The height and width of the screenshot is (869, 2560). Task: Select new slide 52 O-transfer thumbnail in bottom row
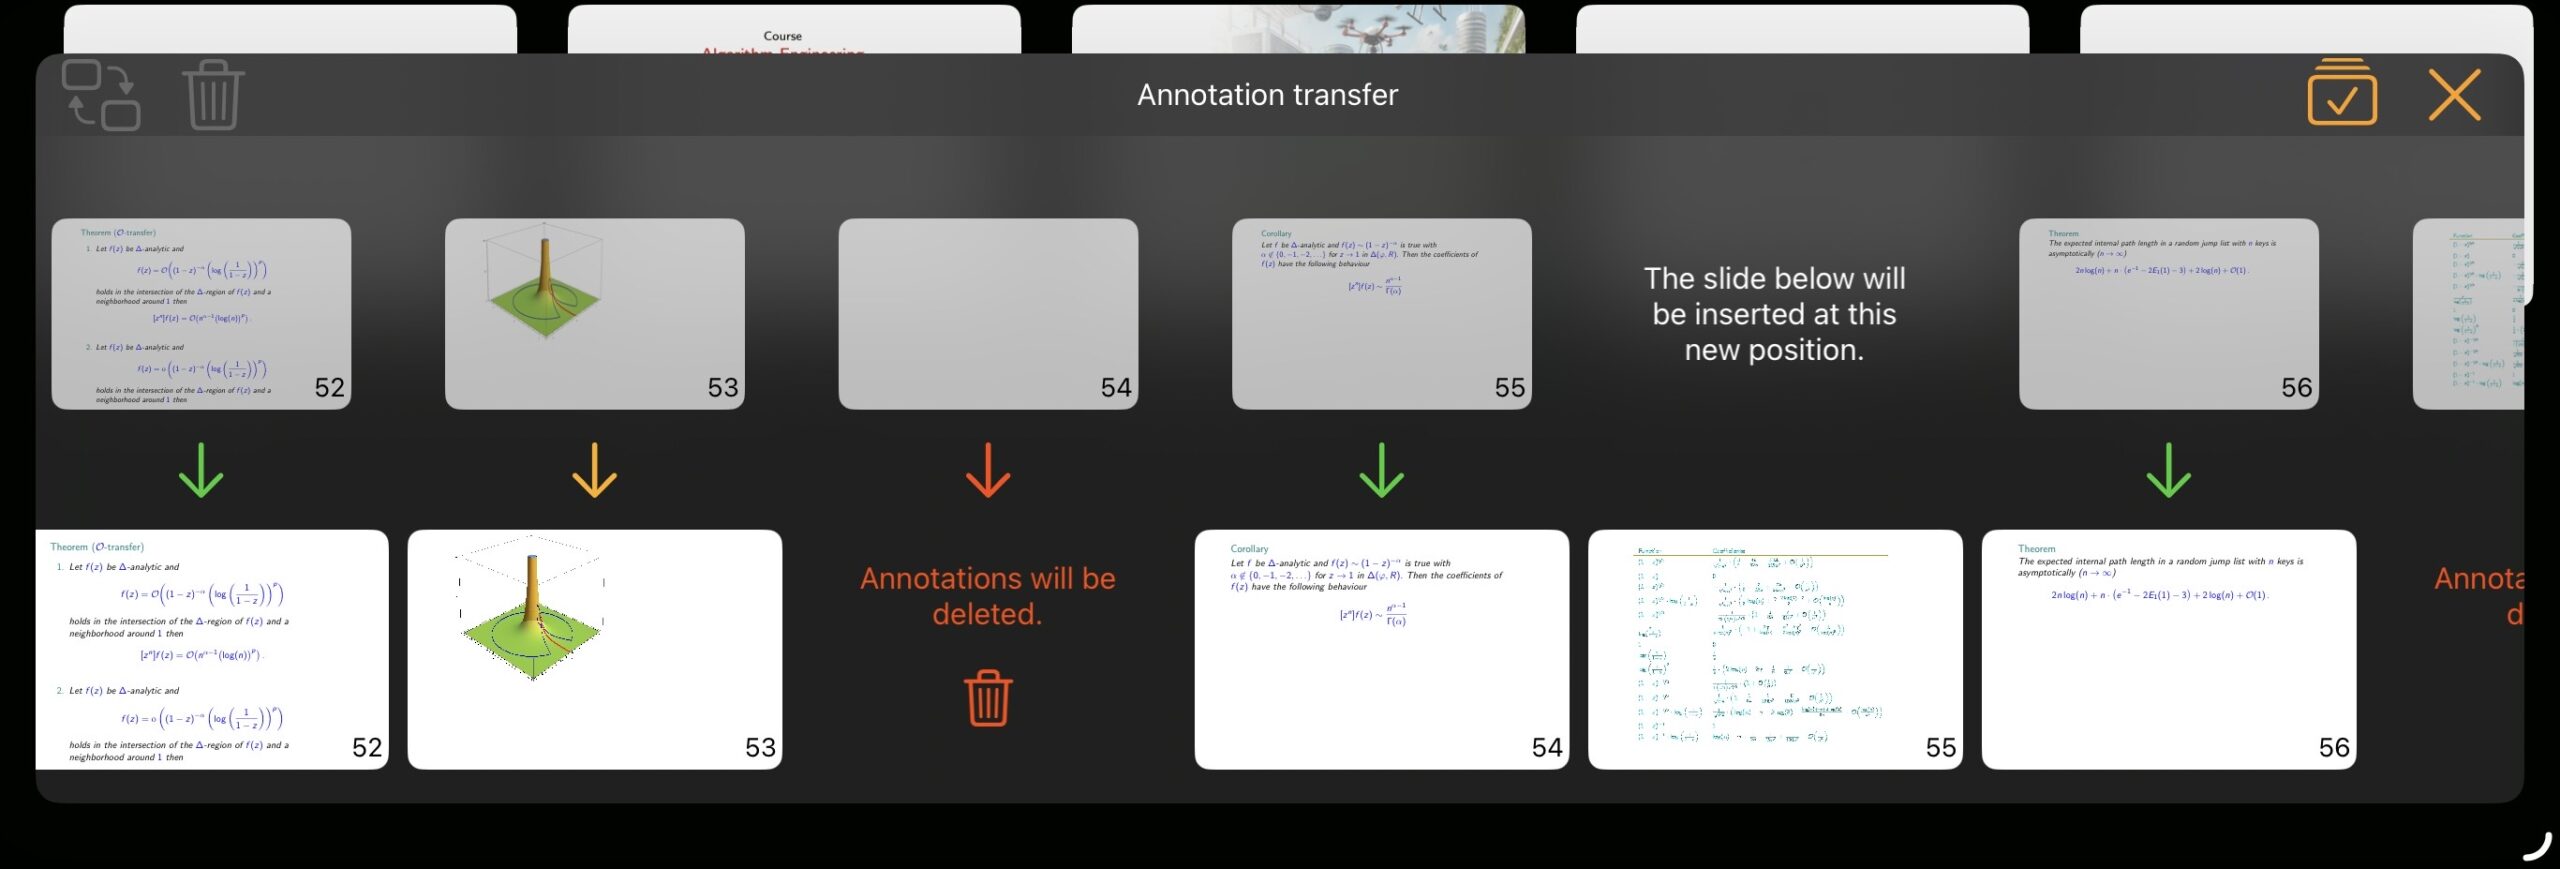[x=212, y=649]
